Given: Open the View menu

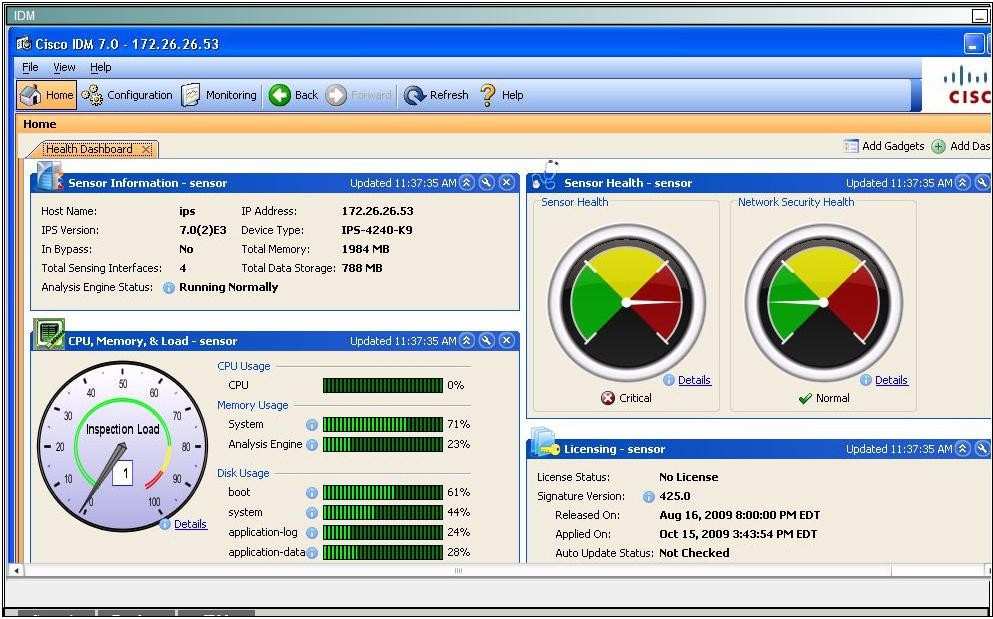Looking at the screenshot, I should [64, 67].
